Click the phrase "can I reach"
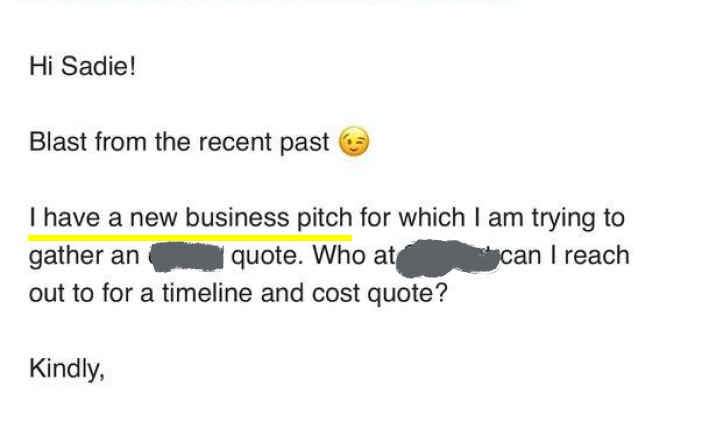The width and height of the screenshot is (702, 422). (565, 255)
